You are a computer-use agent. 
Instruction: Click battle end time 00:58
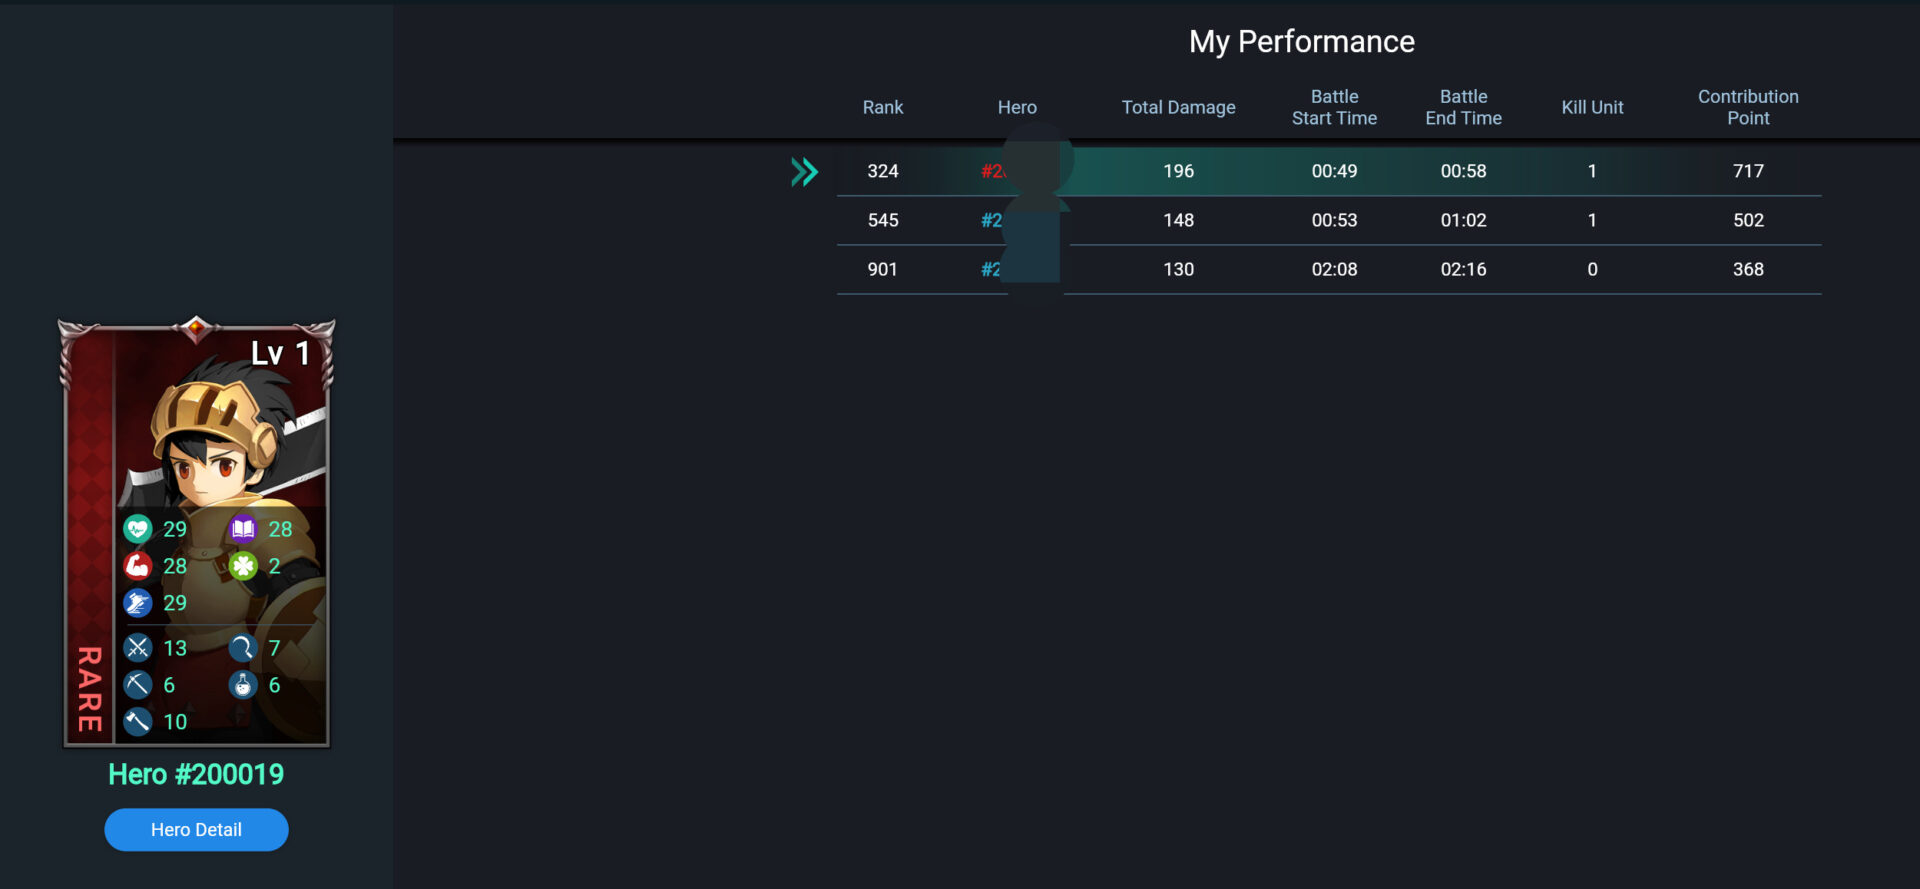pos(1463,171)
